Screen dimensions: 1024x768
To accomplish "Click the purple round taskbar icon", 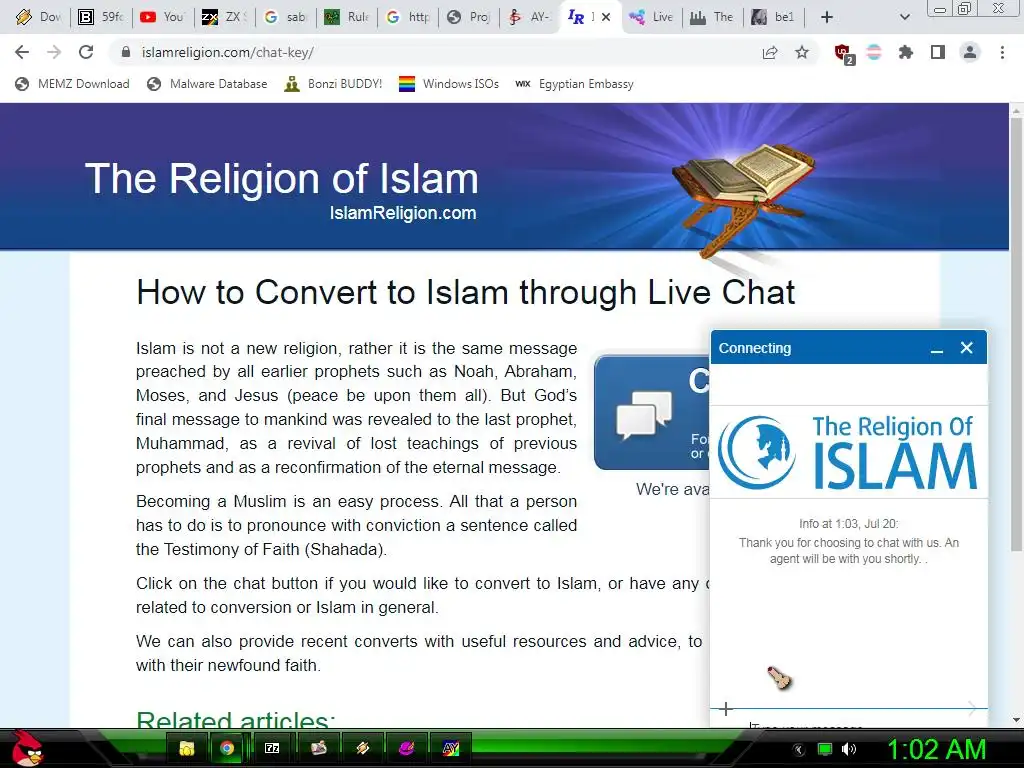I will coord(406,748).
